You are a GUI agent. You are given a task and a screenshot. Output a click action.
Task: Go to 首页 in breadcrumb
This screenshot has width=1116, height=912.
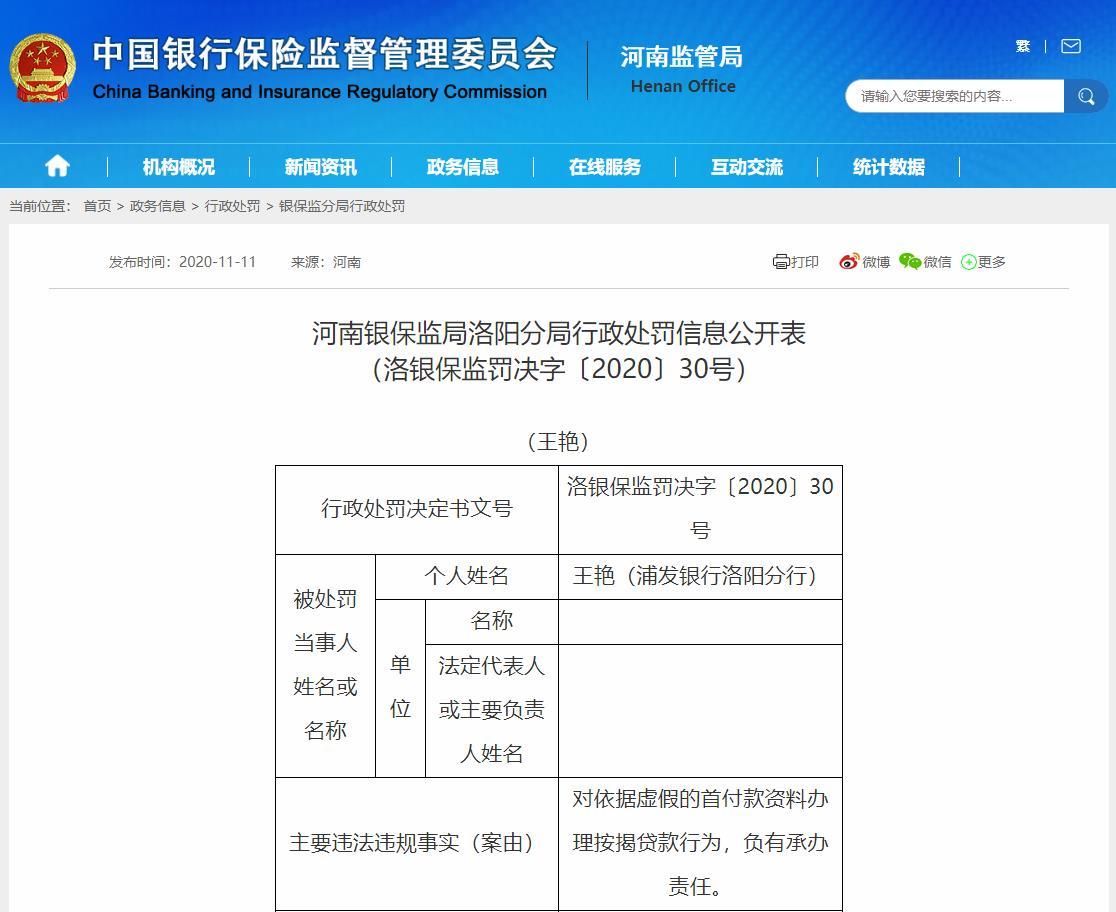coord(98,206)
